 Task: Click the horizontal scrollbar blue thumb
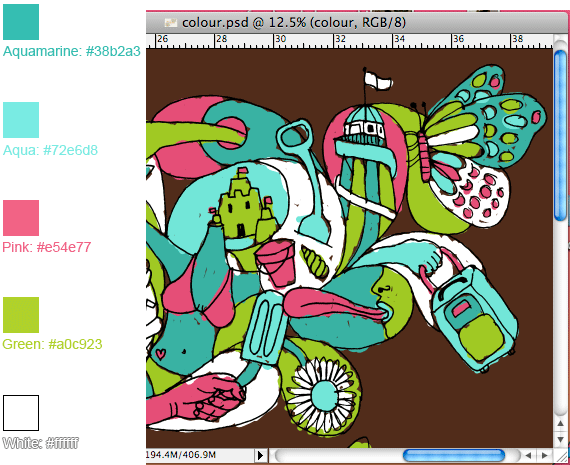coord(454,455)
